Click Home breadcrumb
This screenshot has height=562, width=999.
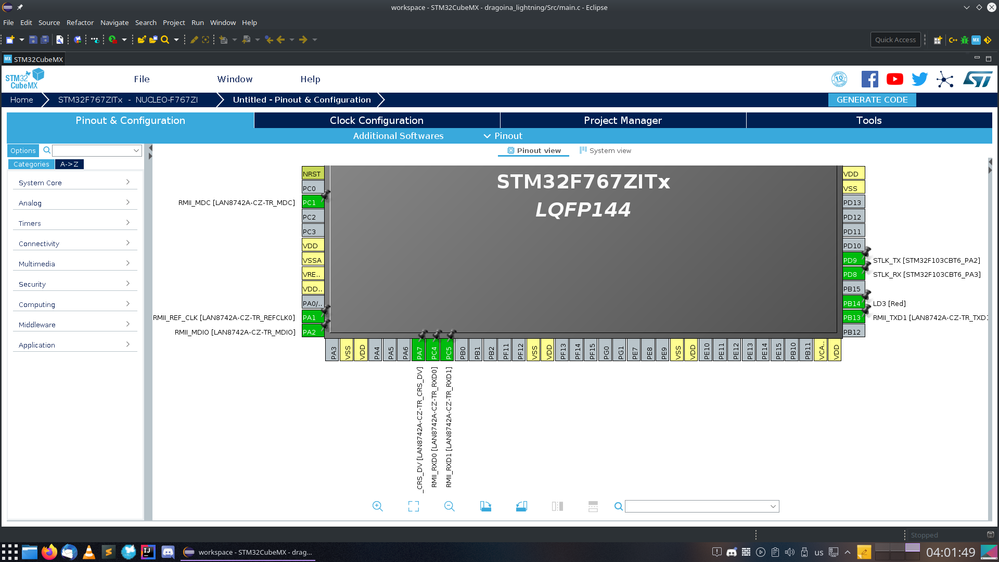tap(22, 99)
